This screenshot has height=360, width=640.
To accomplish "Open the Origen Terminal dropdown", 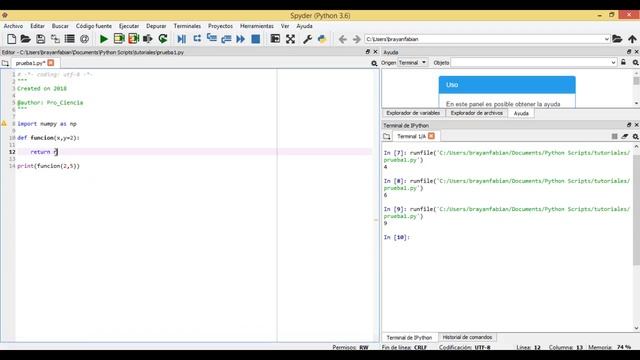I will click(x=412, y=62).
